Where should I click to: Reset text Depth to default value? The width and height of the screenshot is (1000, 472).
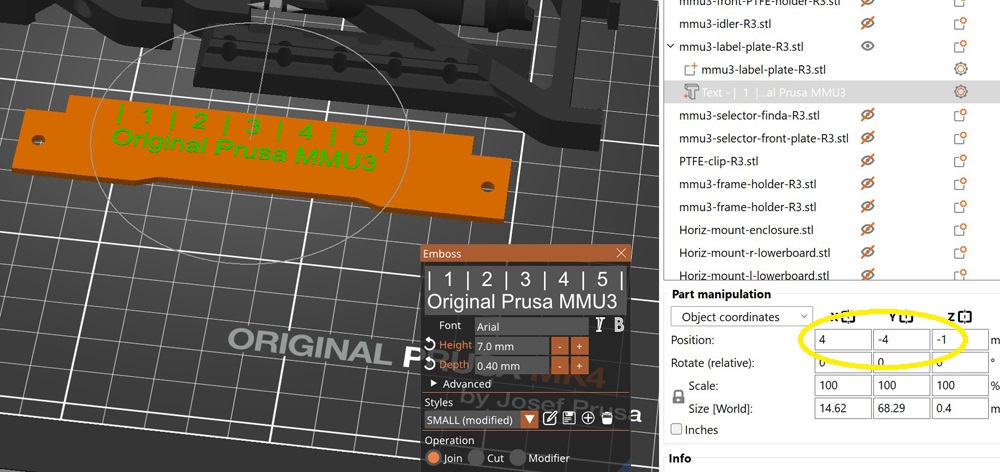click(x=430, y=365)
